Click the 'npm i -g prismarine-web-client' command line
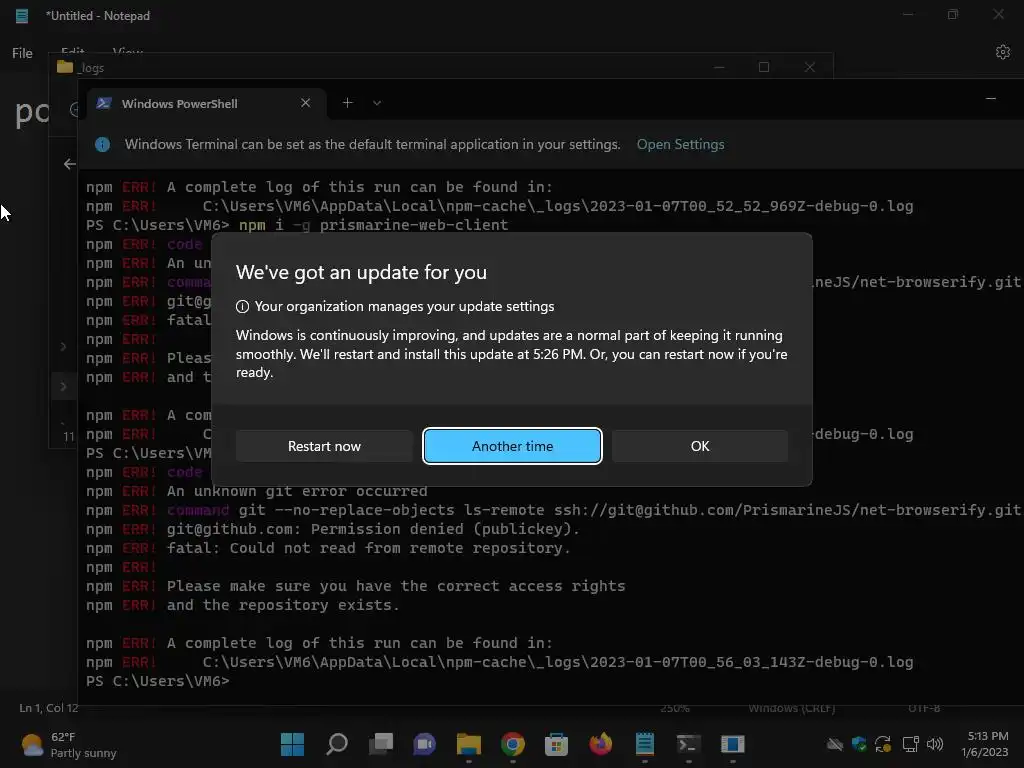 click(x=297, y=225)
